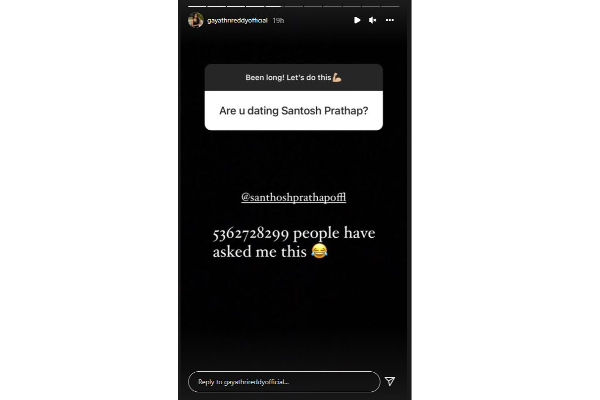The width and height of the screenshot is (600, 400).
Task: Share story with the paper plane icon
Action: coord(390,381)
